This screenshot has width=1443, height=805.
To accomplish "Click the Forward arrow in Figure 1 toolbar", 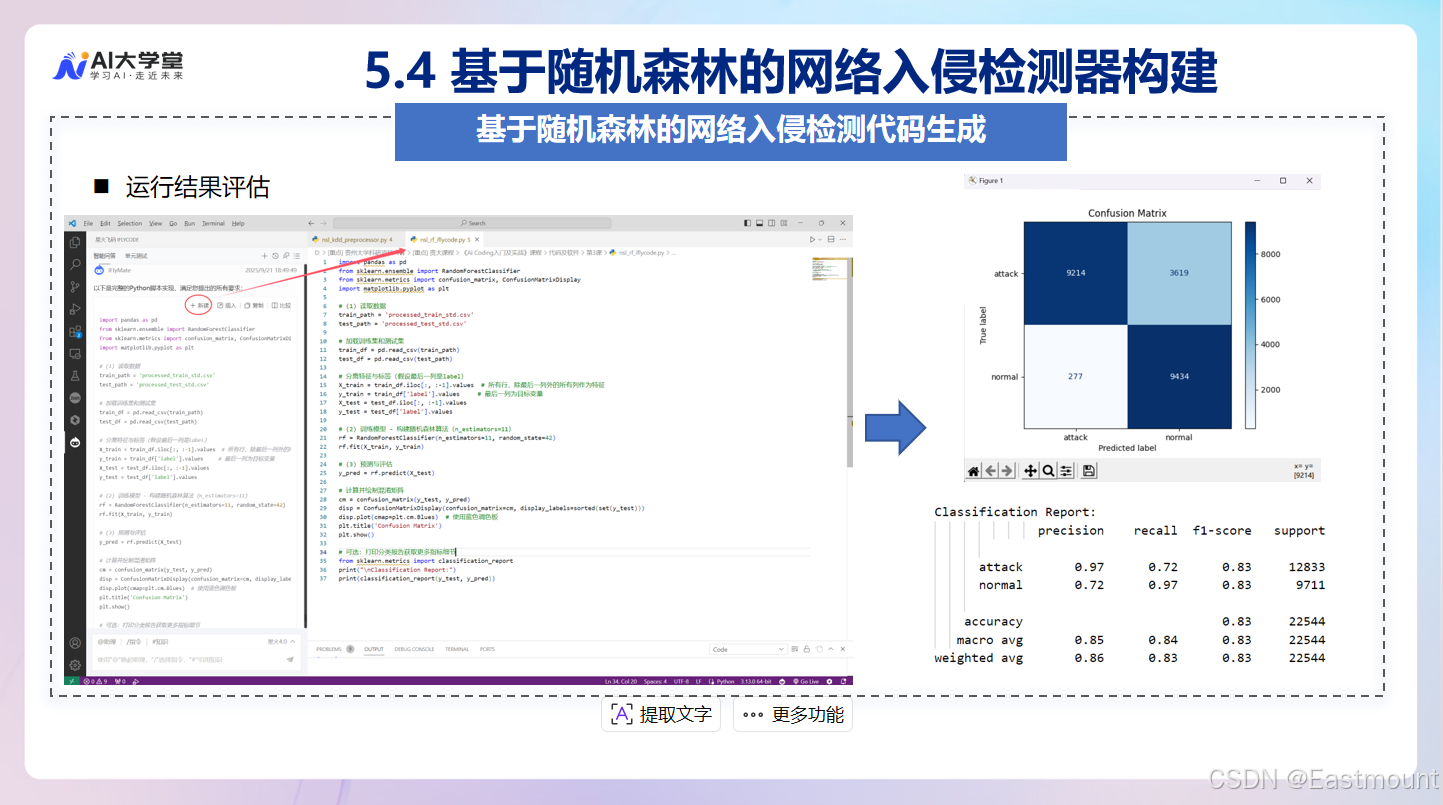I will tap(1007, 470).
